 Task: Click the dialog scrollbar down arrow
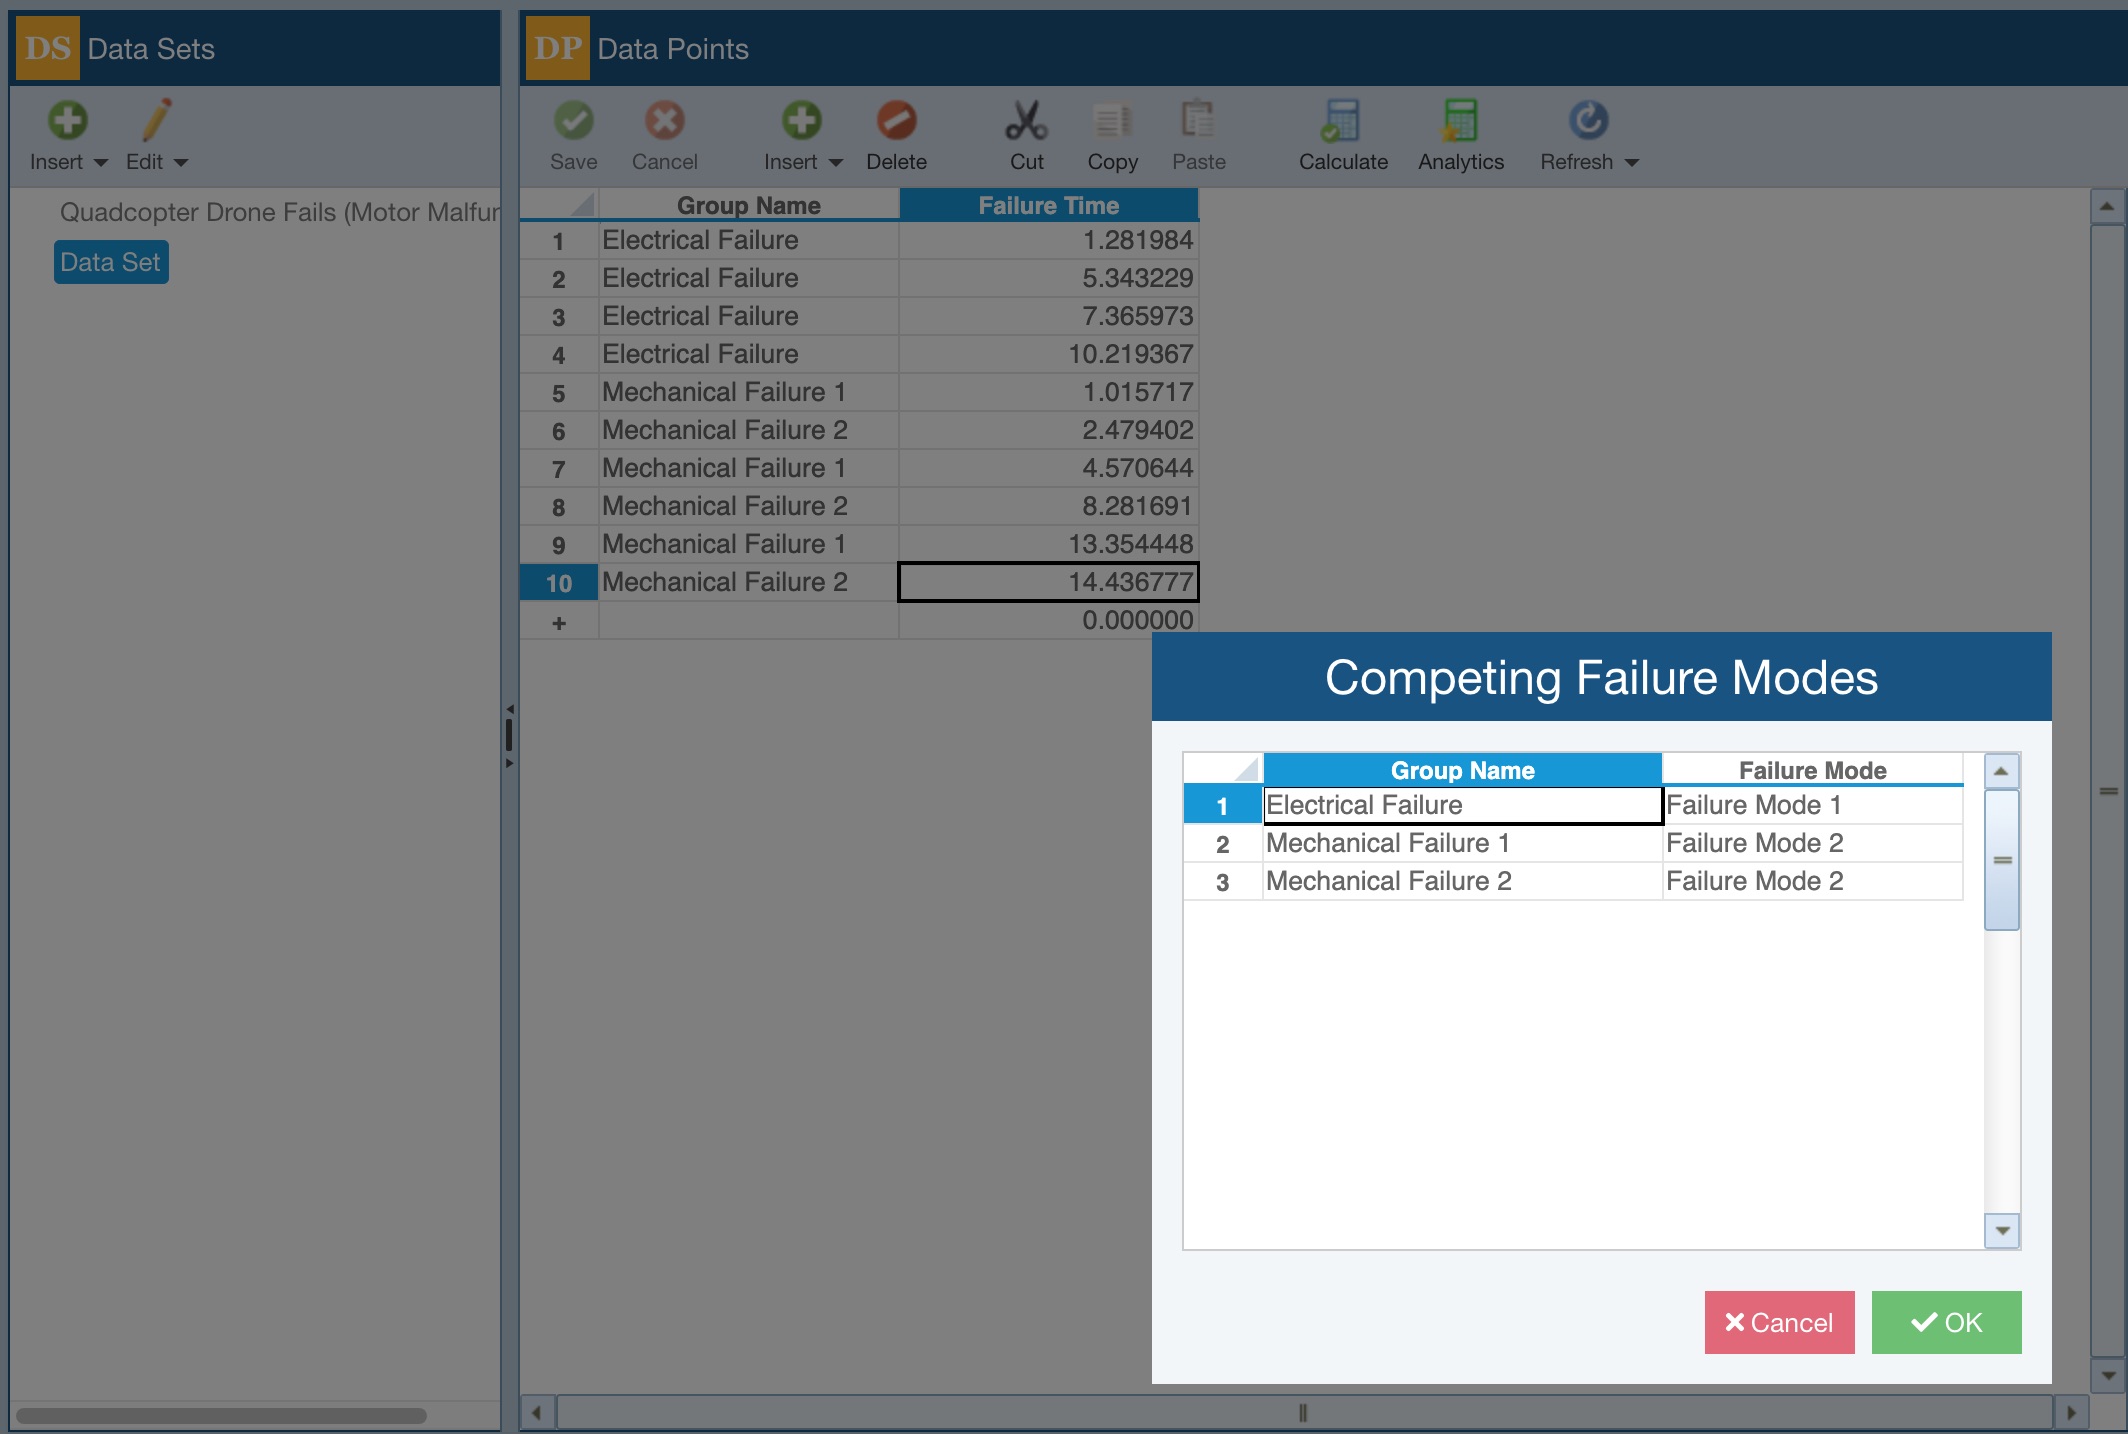[x=2001, y=1230]
